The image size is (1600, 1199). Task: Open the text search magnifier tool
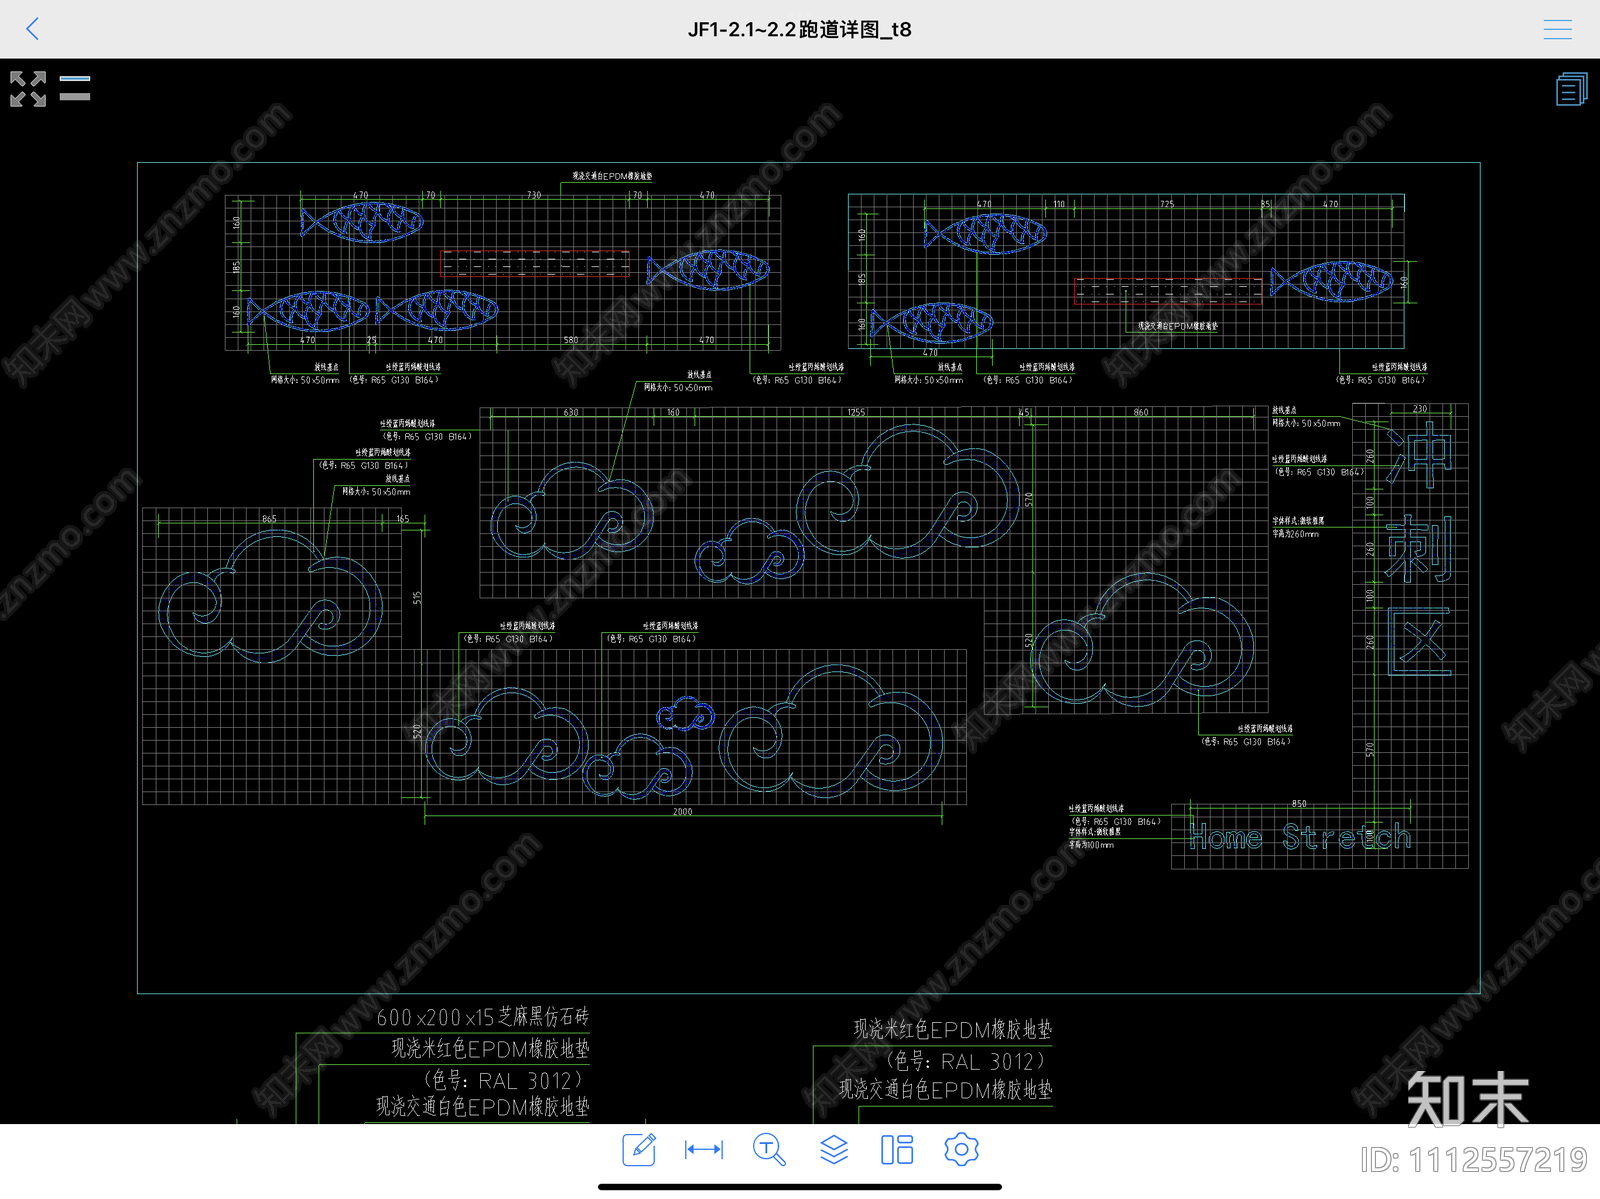click(769, 1149)
